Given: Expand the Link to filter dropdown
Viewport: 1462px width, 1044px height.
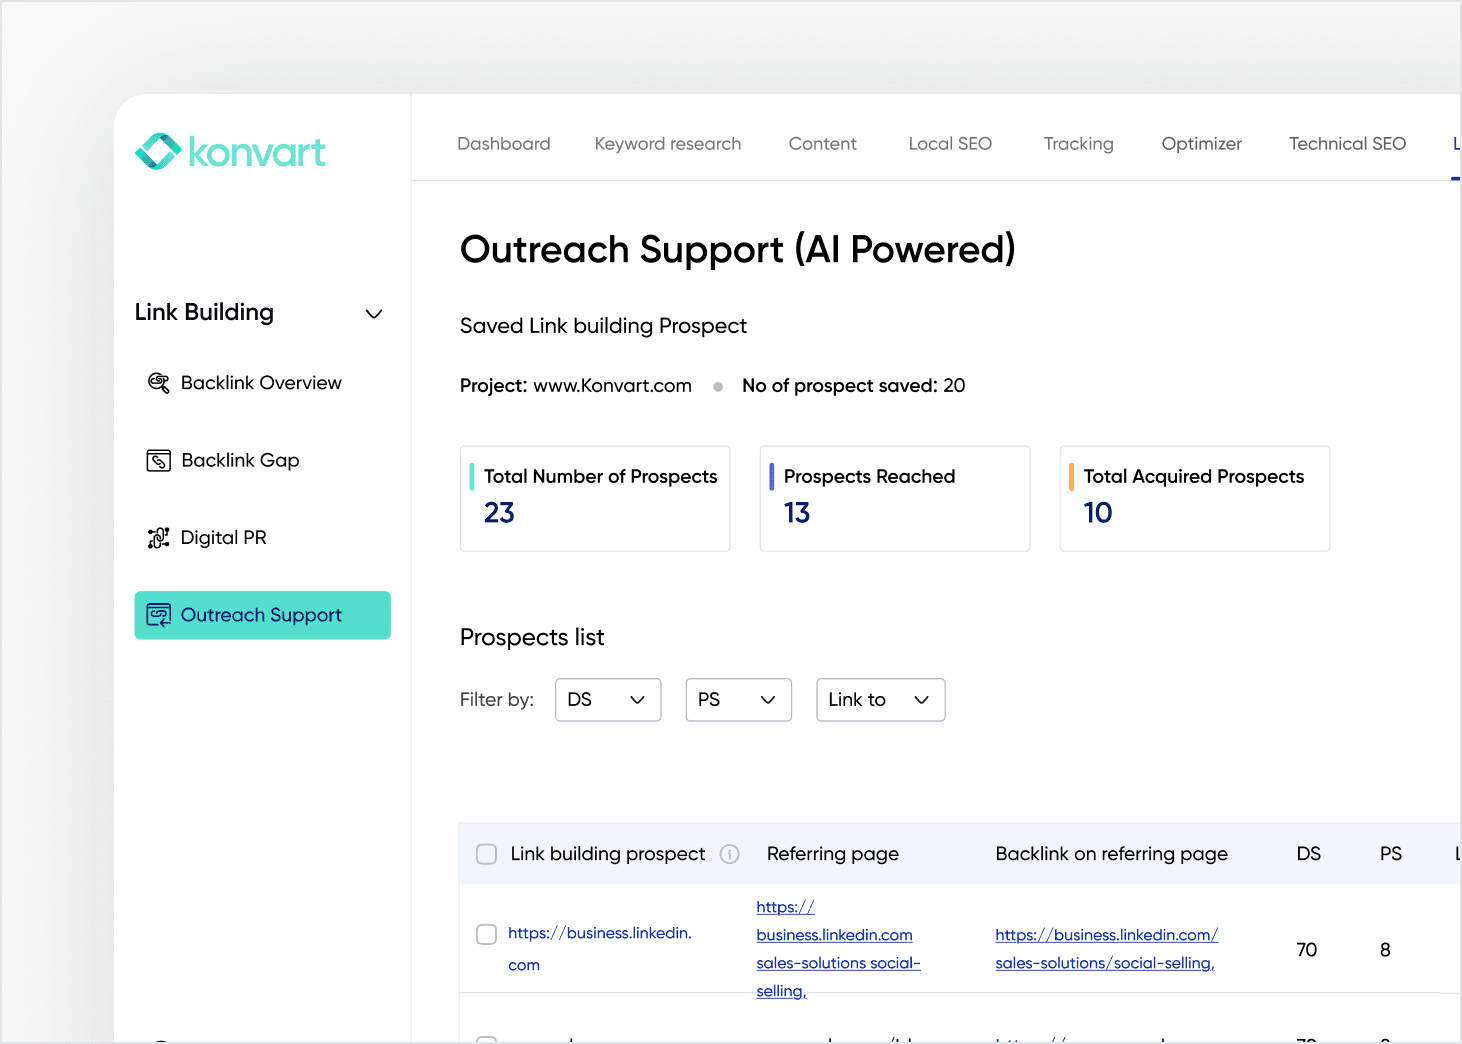Looking at the screenshot, I should tap(880, 699).
